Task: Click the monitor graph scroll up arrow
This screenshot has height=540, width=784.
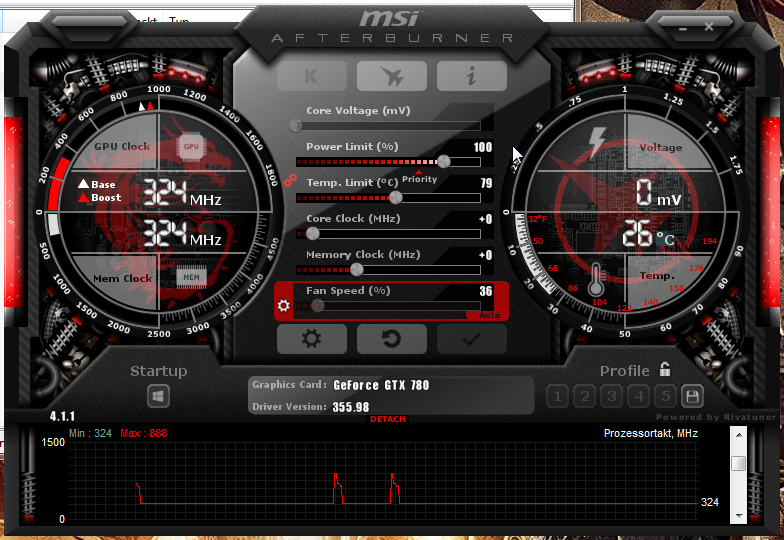Action: coord(738,434)
